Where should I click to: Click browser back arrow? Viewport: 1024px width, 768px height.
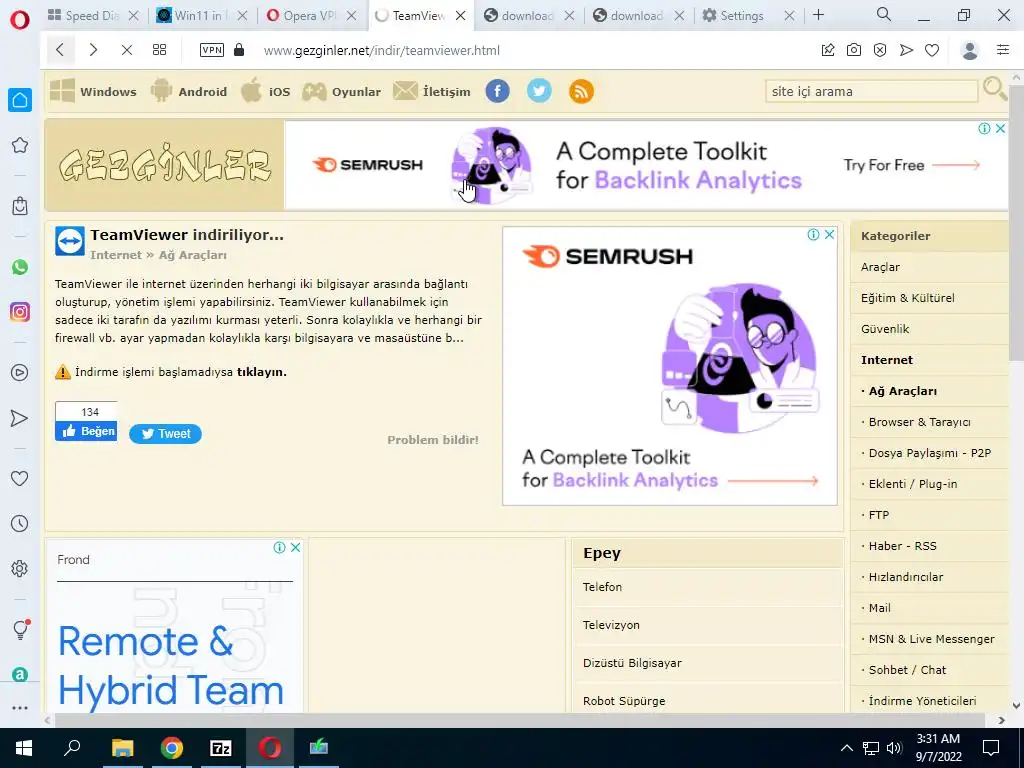[60, 50]
